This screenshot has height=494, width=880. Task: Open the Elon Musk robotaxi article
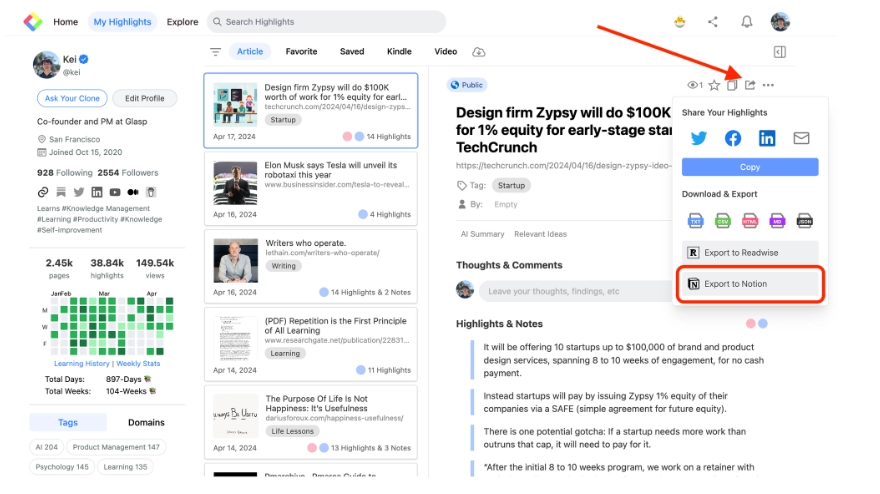tap(310, 189)
